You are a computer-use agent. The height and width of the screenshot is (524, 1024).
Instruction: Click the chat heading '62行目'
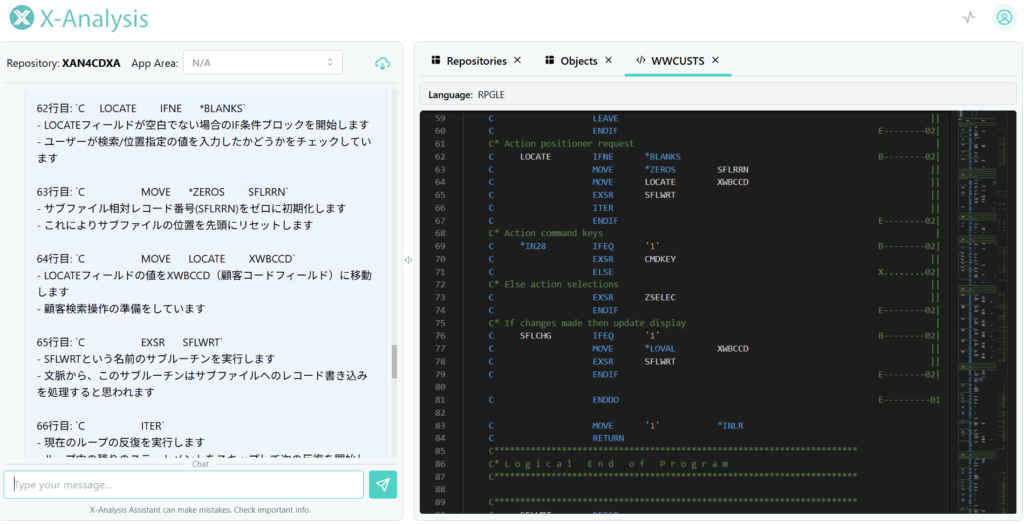pos(54,108)
